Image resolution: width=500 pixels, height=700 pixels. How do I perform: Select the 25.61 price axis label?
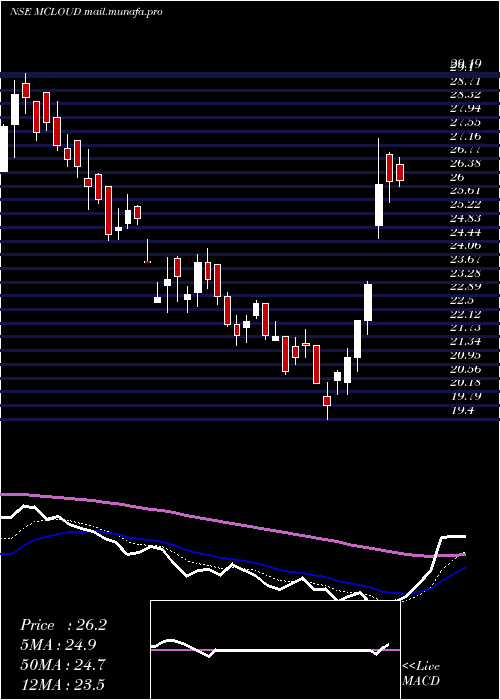pyautogui.click(x=465, y=191)
